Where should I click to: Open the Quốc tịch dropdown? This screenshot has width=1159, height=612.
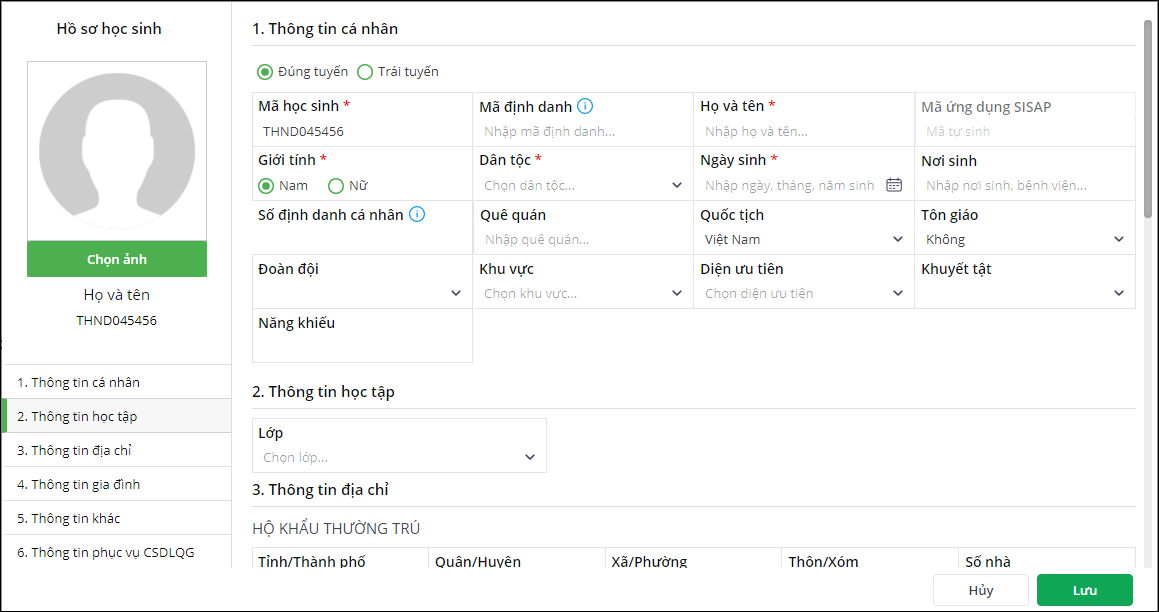click(898, 239)
